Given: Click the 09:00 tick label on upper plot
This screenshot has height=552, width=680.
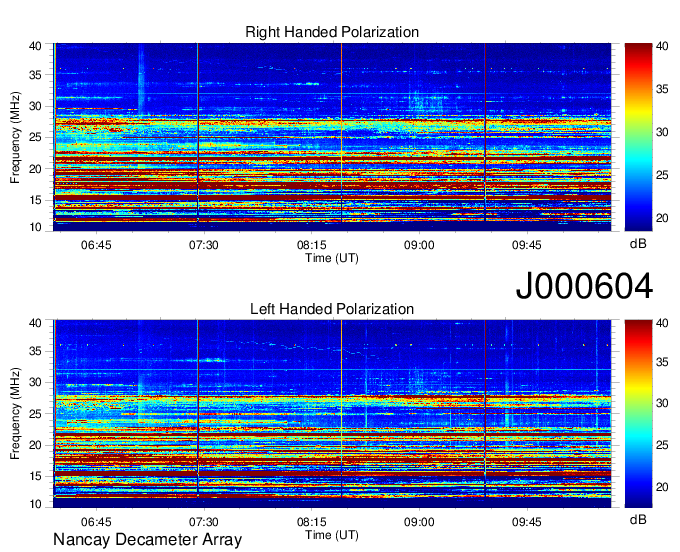Looking at the screenshot, I should pyautogui.click(x=419, y=245).
